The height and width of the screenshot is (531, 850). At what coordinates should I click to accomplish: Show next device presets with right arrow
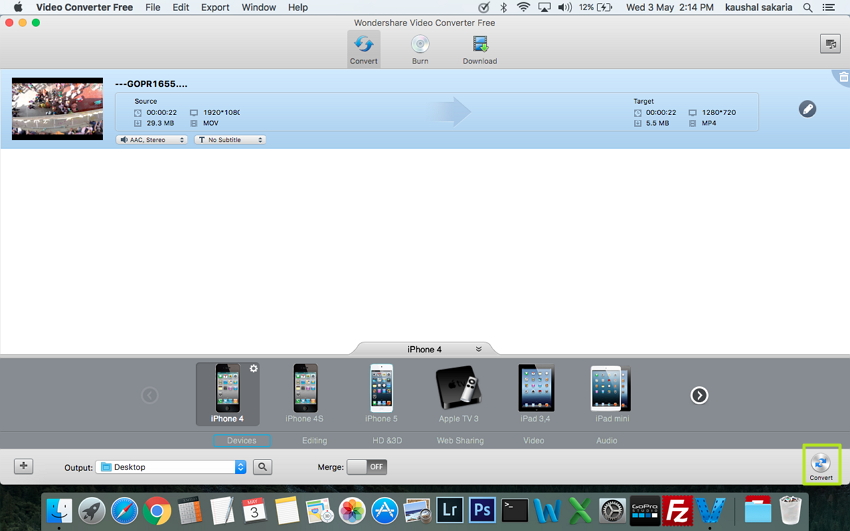[x=699, y=395]
